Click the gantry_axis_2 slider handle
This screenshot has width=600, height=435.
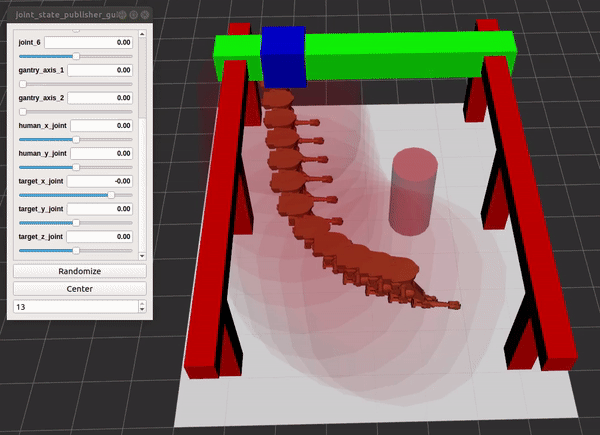(23, 112)
